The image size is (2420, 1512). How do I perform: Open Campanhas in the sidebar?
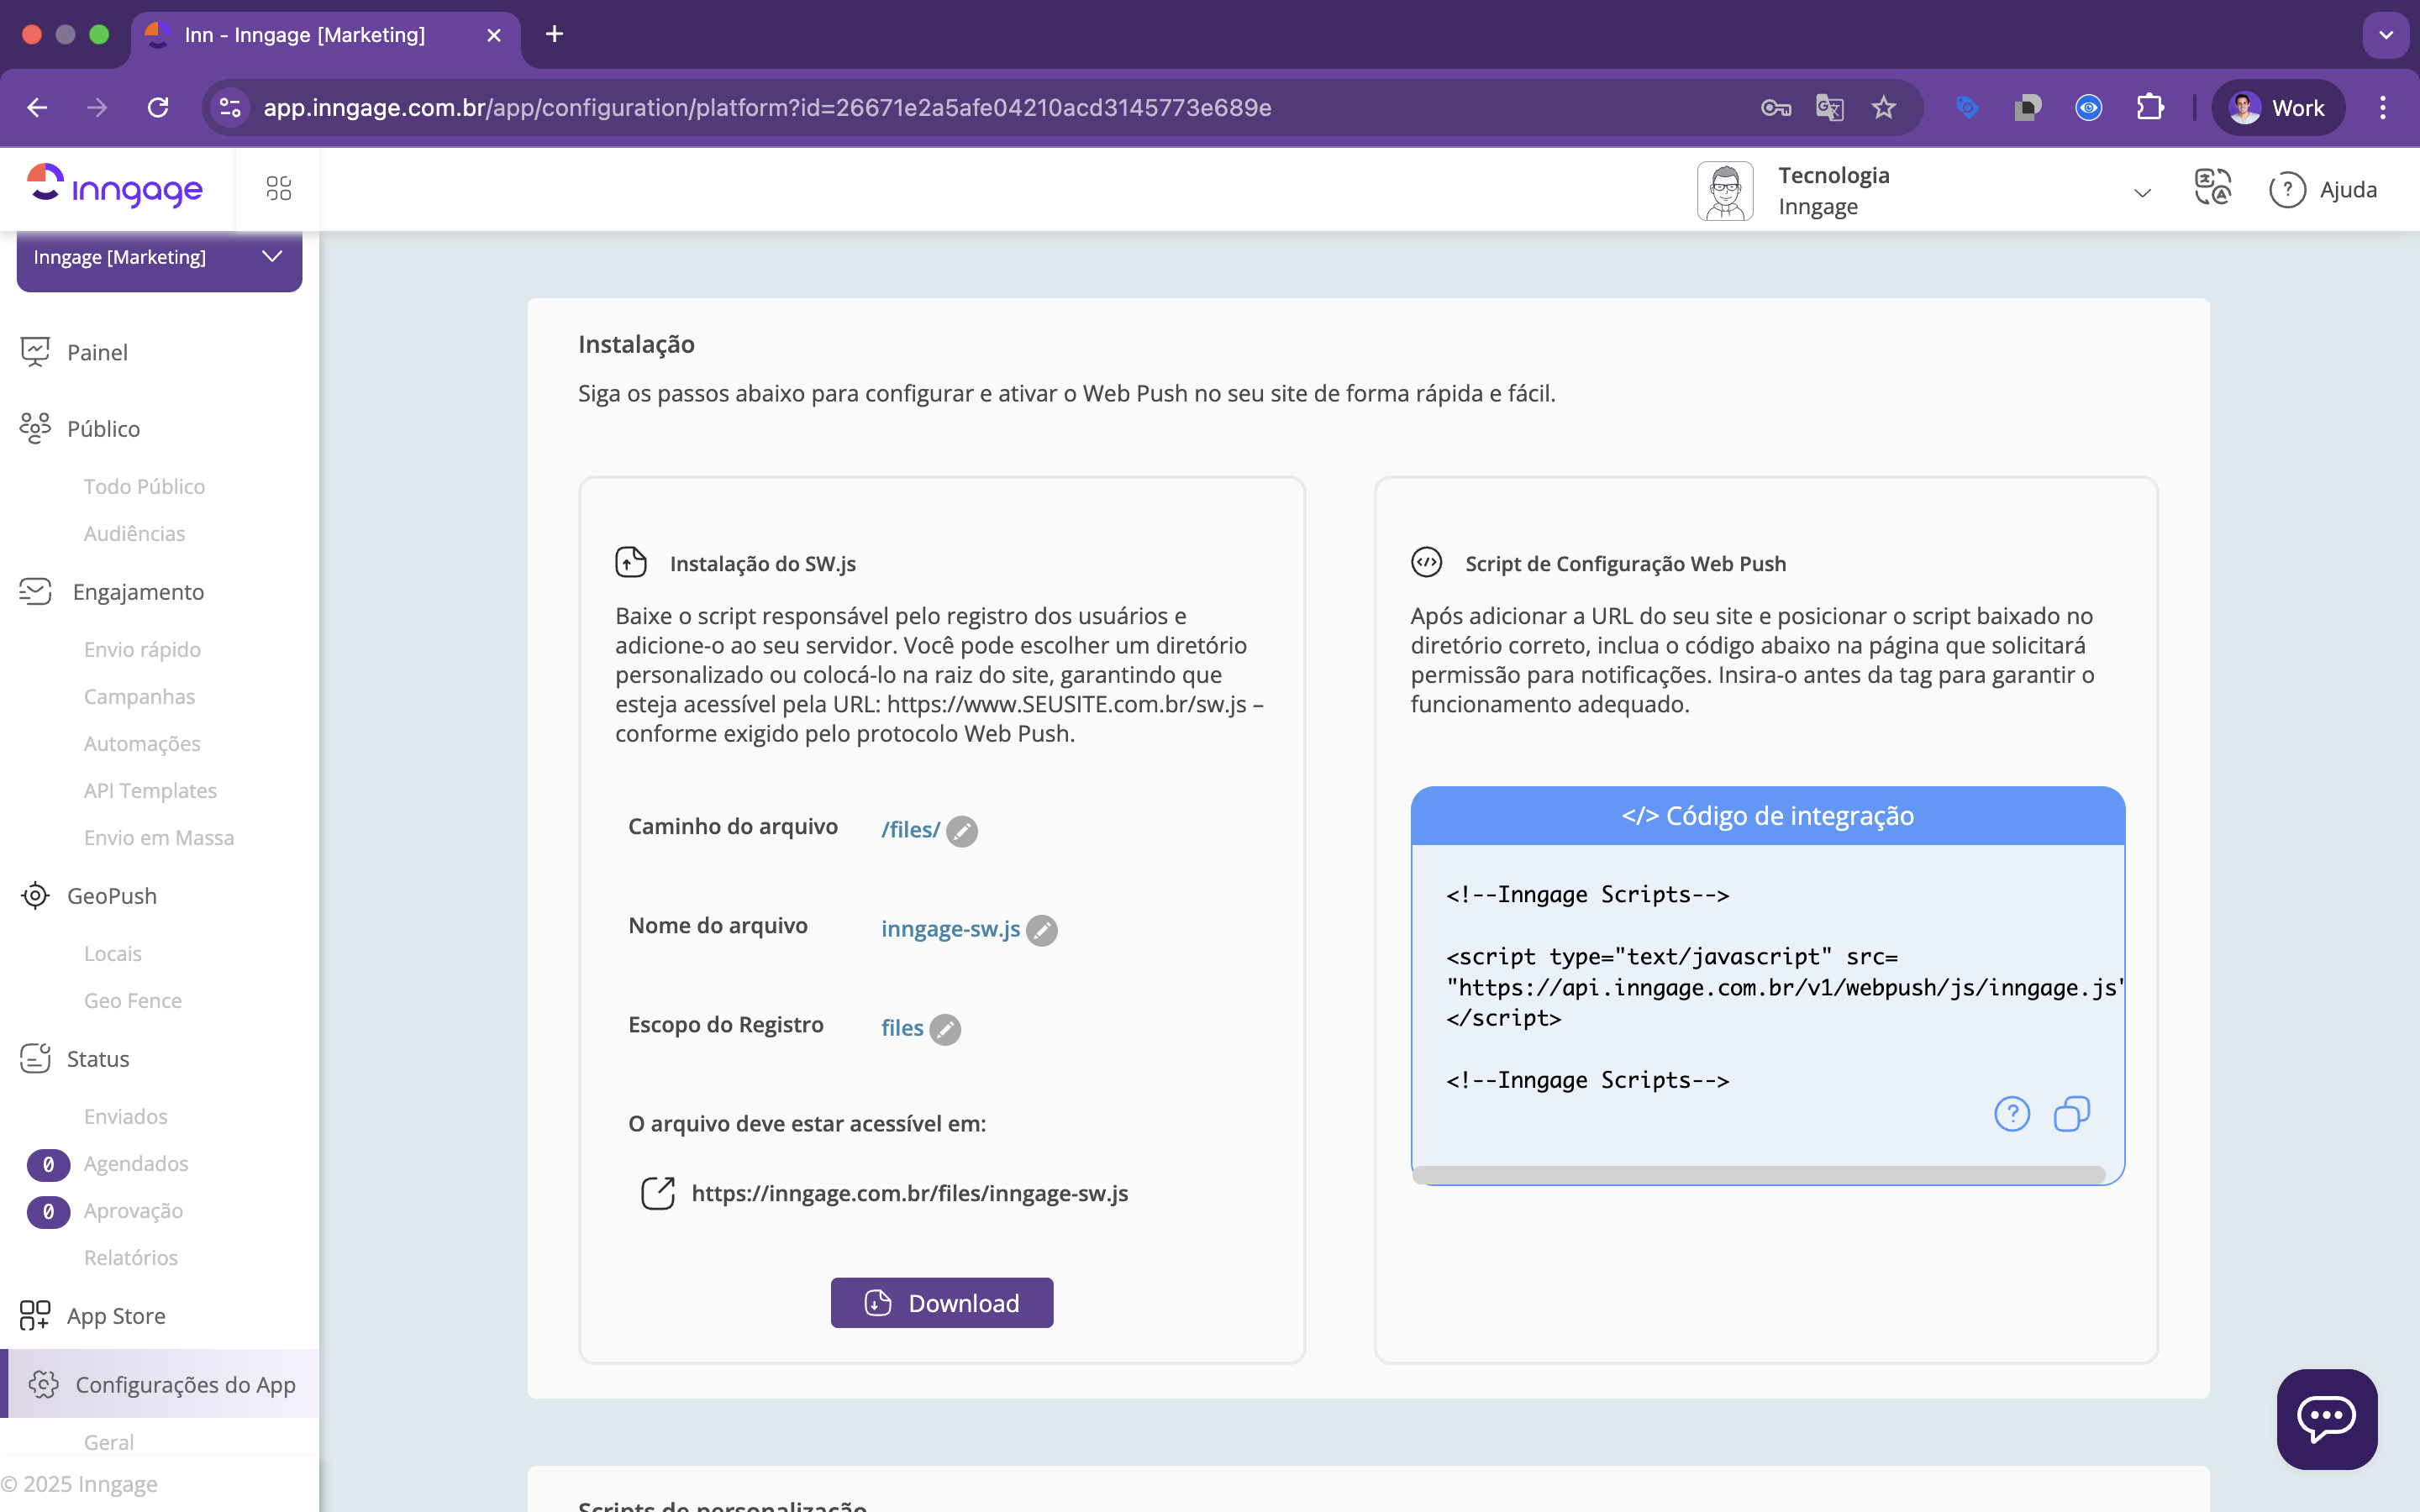[x=139, y=697]
